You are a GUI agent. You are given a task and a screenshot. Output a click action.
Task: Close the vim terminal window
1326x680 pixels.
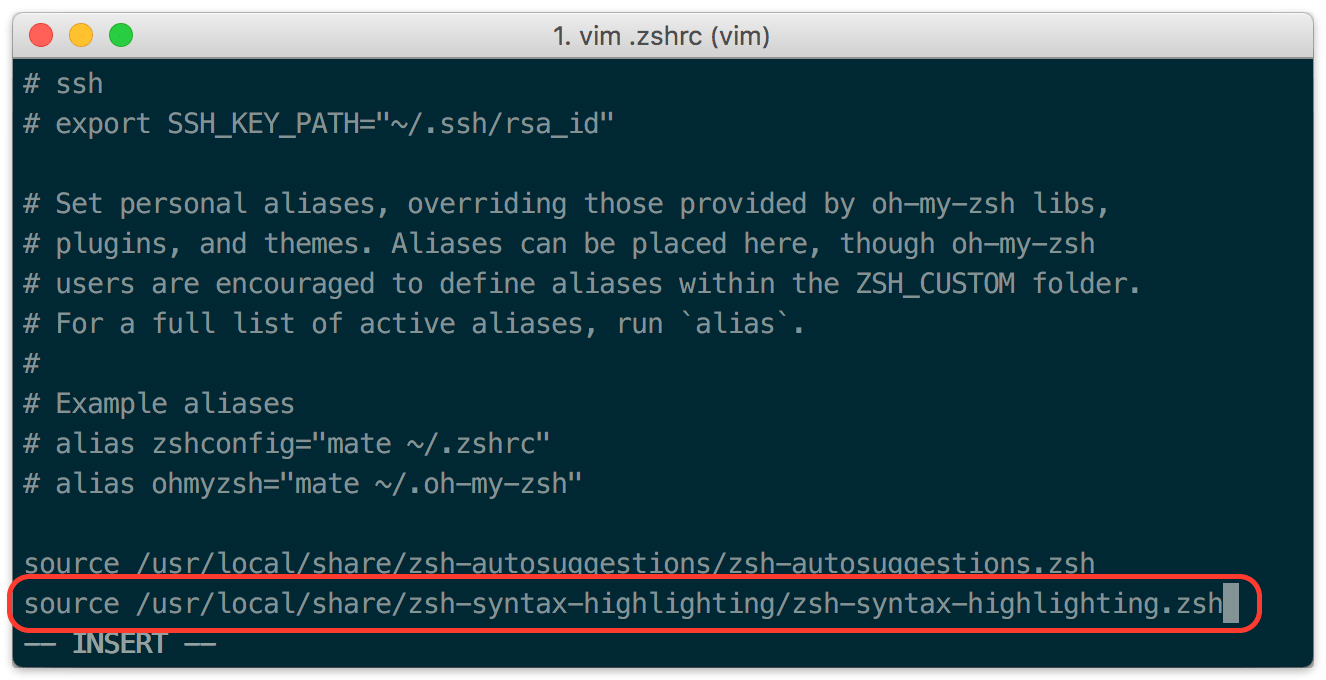point(41,36)
